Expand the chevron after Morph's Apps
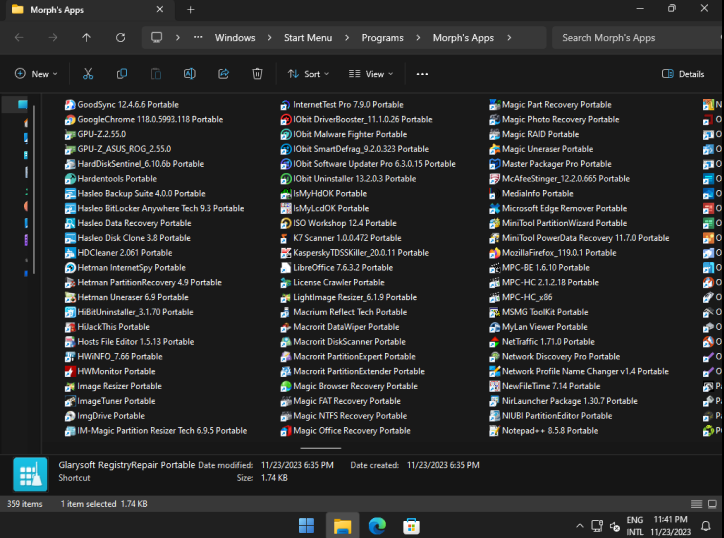The image size is (724, 538). pos(509,37)
